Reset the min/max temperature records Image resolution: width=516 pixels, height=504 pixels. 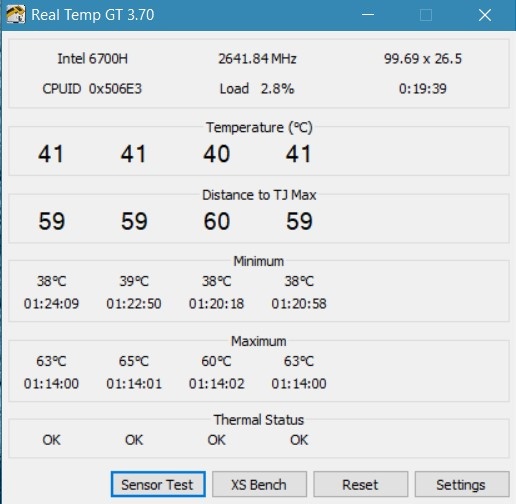pos(361,484)
